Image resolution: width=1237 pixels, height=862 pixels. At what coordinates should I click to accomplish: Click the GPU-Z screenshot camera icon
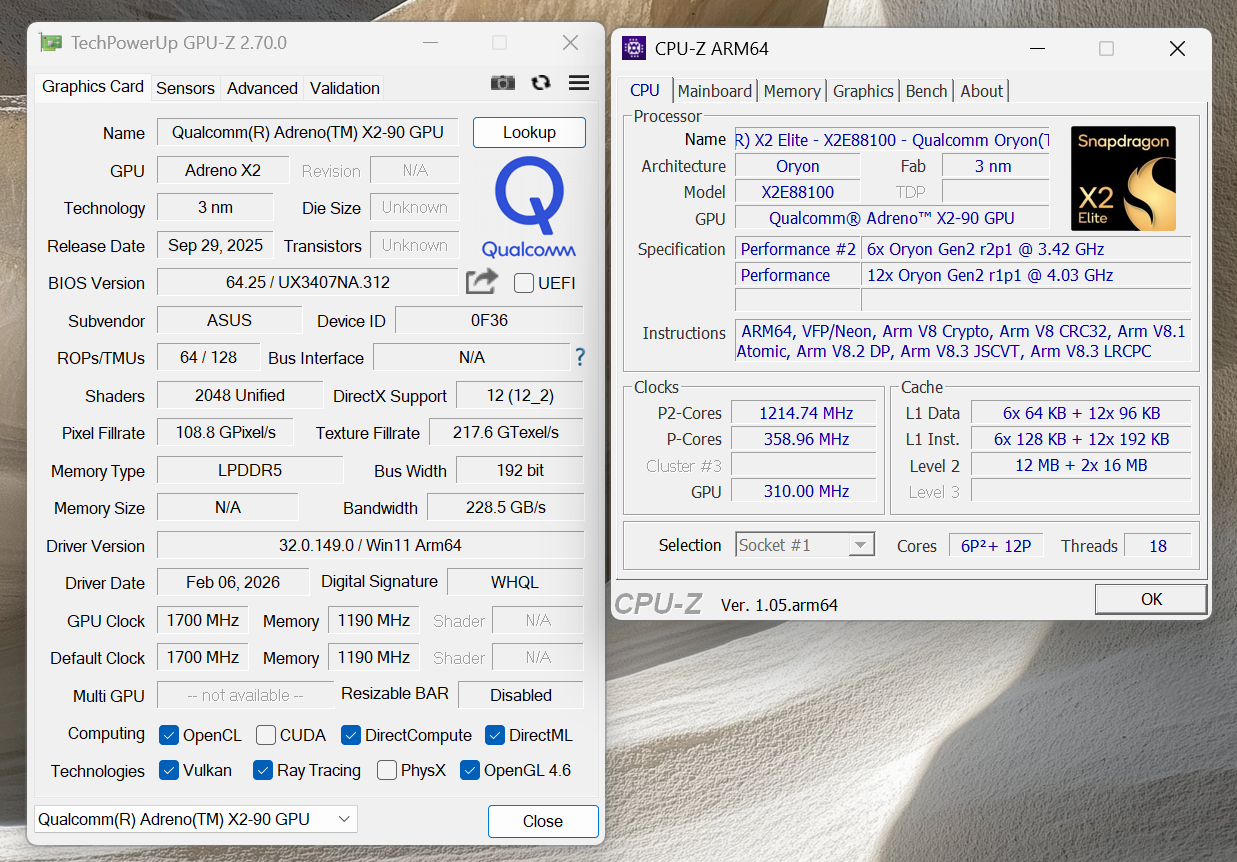pos(502,83)
